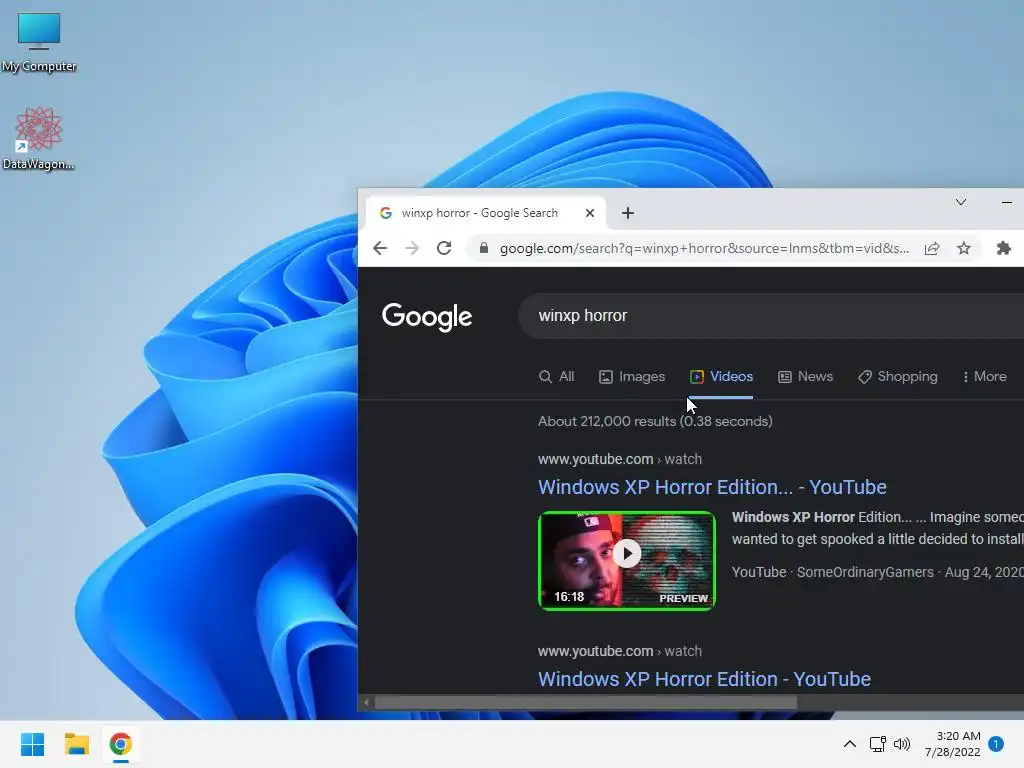Open My Computer desktop icon
The height and width of the screenshot is (768, 1024).
[39, 41]
